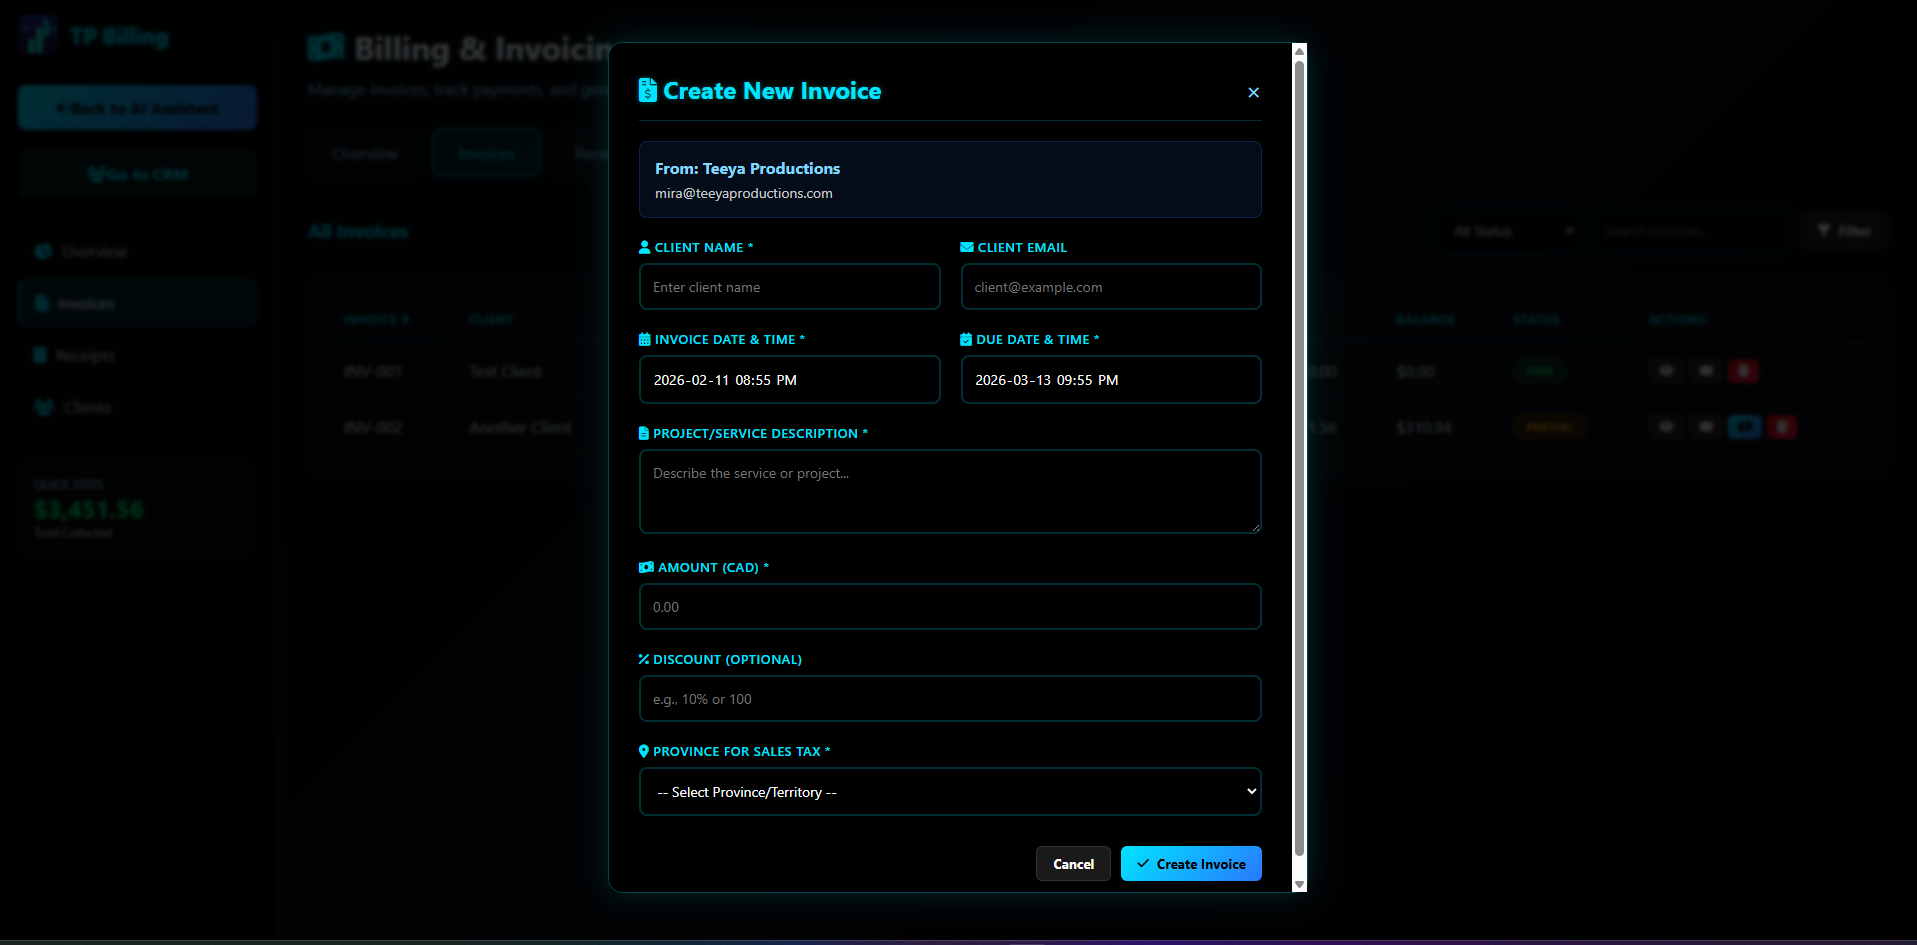
Task: Click Back to AI Assistant
Action: [137, 107]
